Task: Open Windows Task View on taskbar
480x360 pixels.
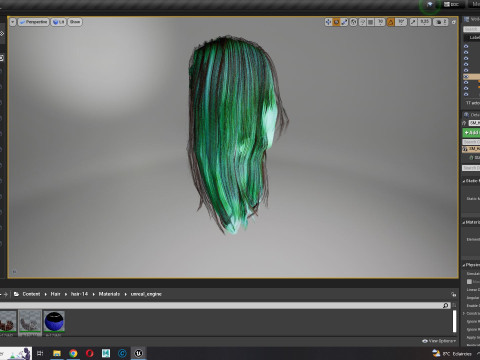Action: (40, 353)
